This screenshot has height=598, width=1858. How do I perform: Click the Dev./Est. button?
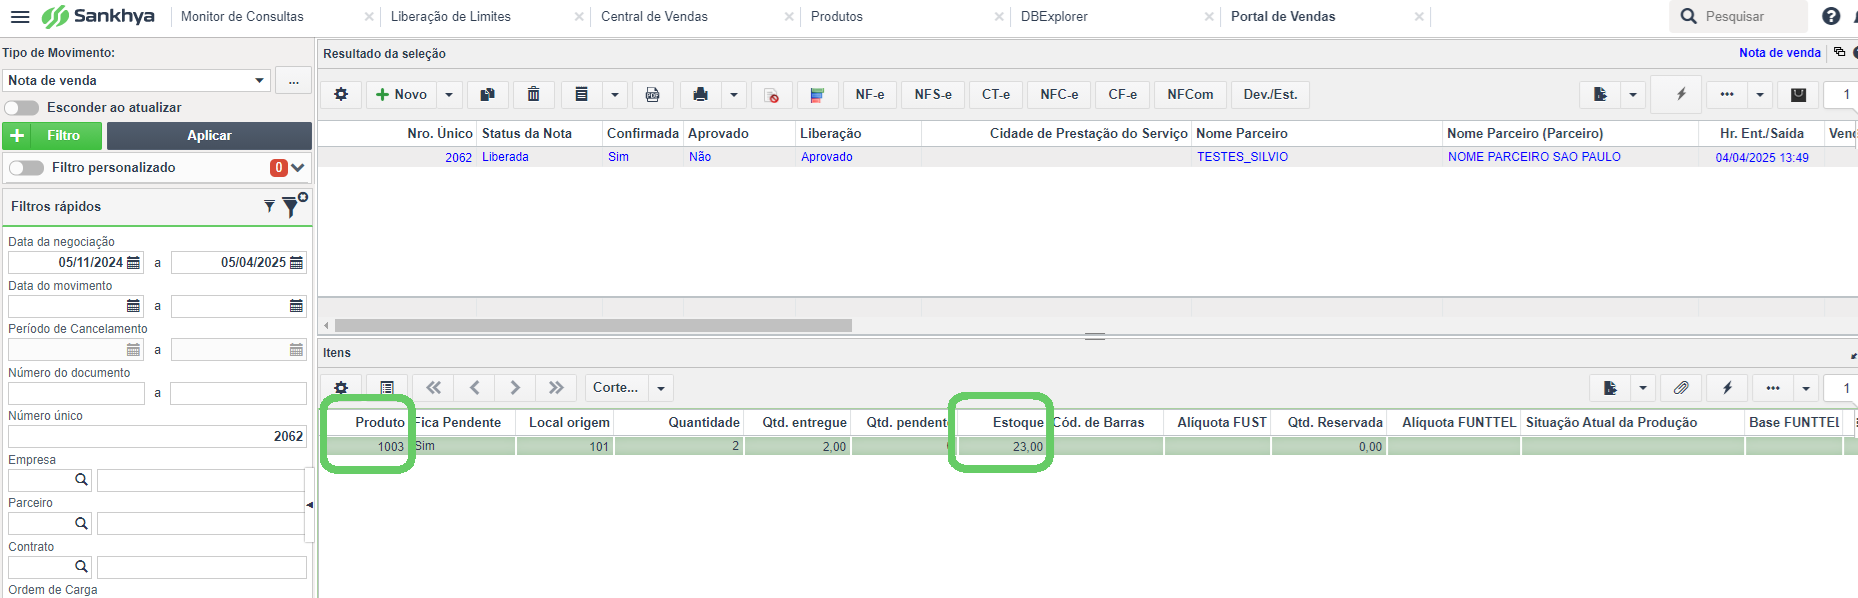pyautogui.click(x=1270, y=94)
